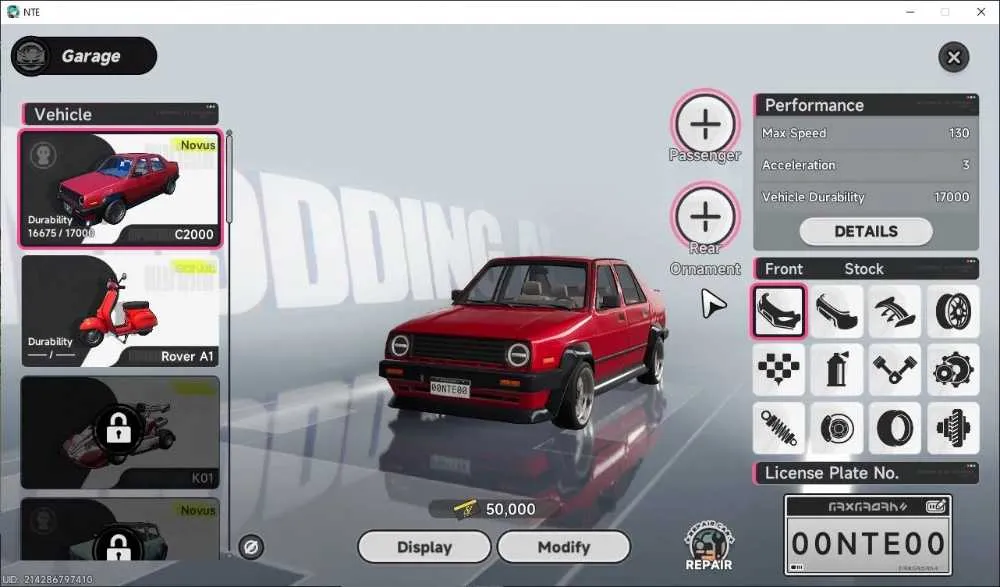The height and width of the screenshot is (587, 1000).
Task: Open the suspension spring upgrade category
Action: tap(778, 427)
